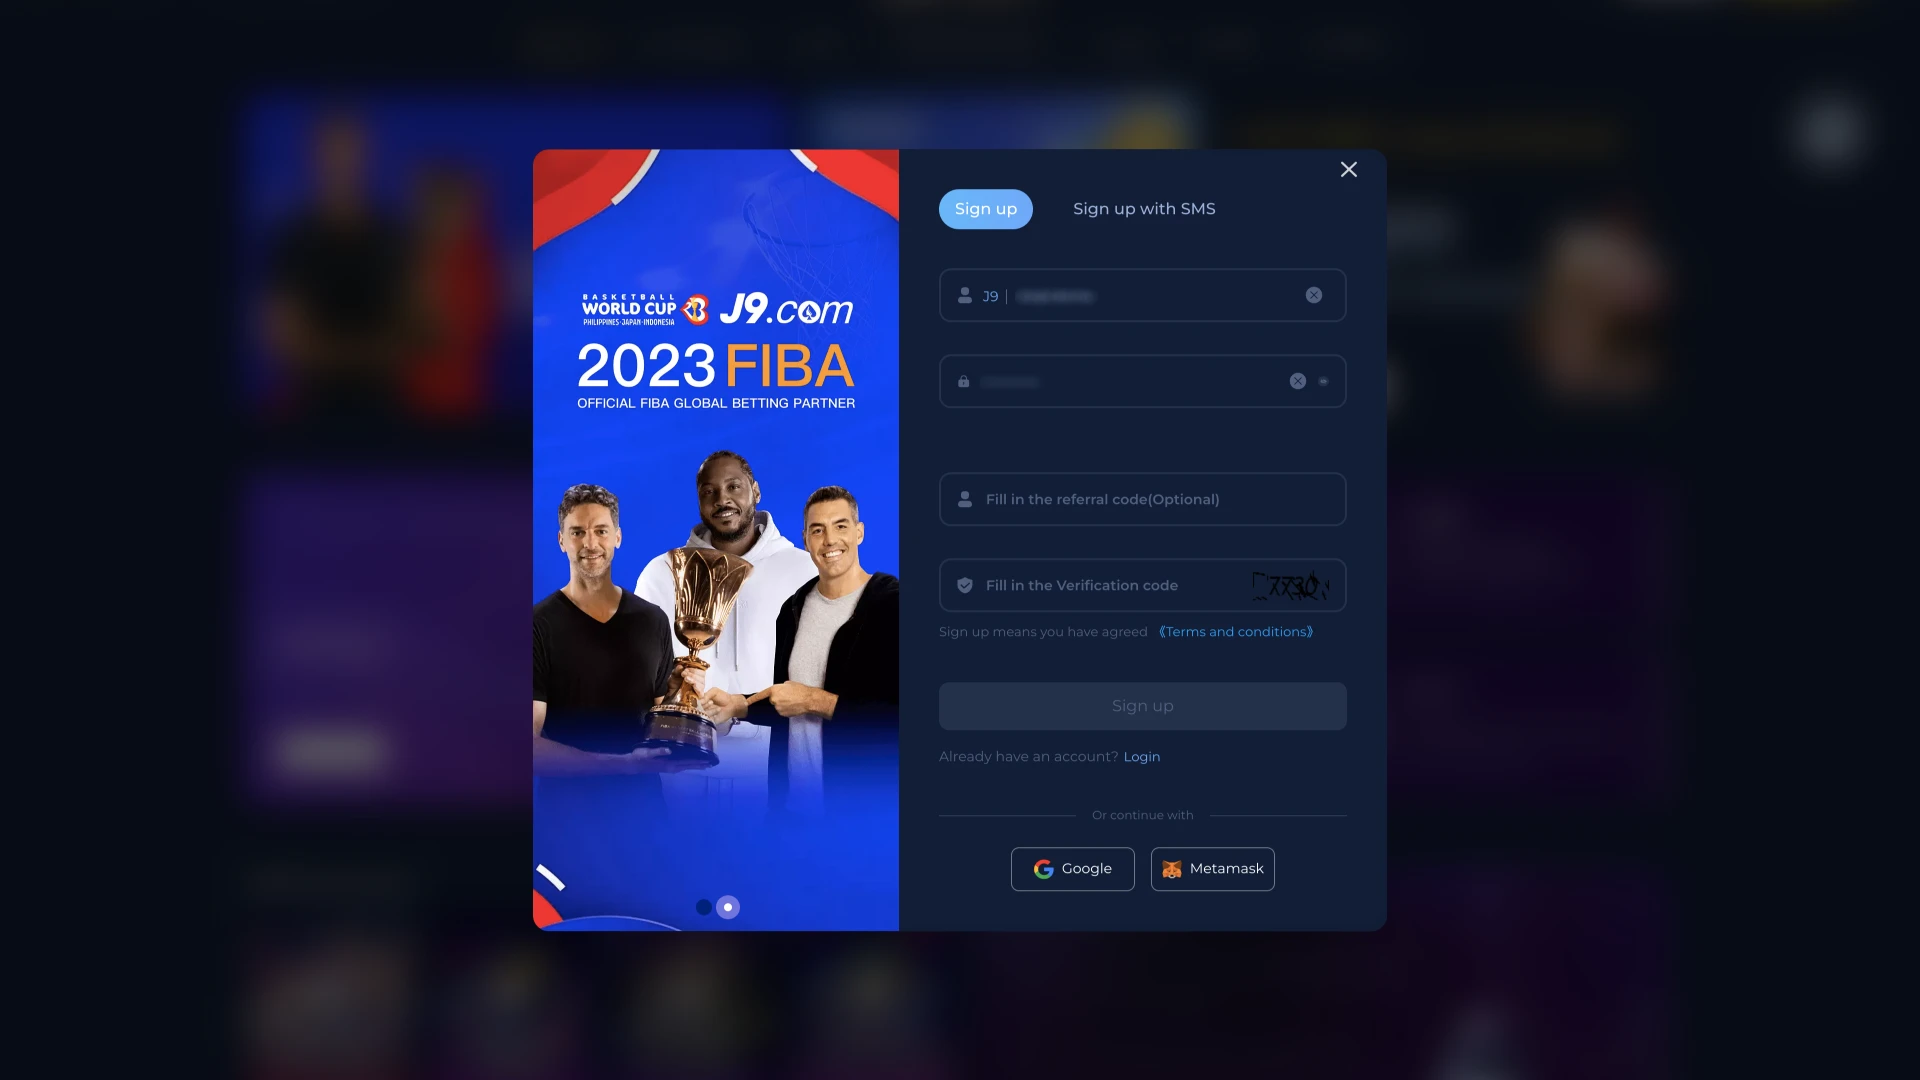The width and height of the screenshot is (1920, 1080).
Task: Switch to Sign up with SMS tab
Action: point(1143,208)
